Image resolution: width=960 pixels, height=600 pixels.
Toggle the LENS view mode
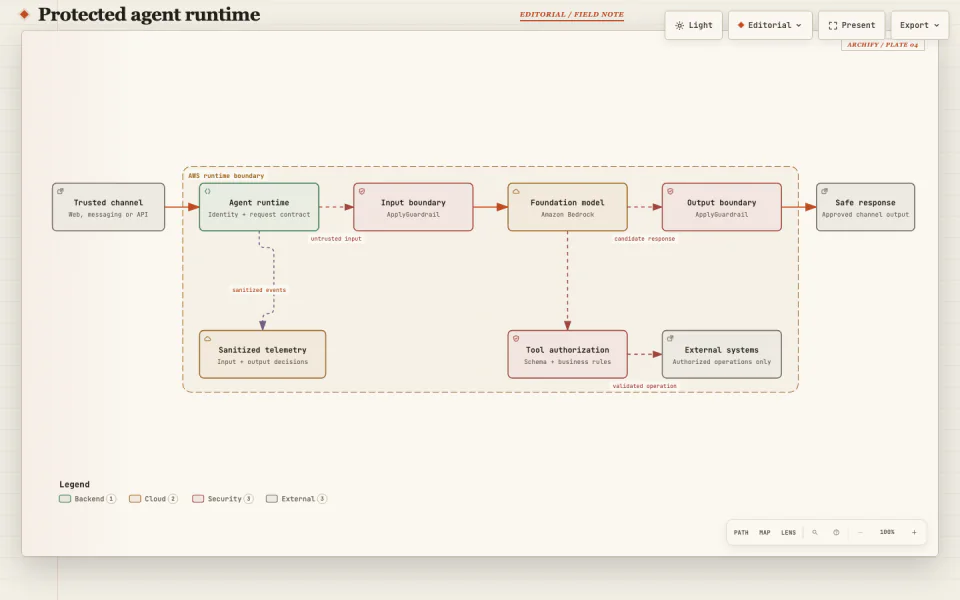789,533
